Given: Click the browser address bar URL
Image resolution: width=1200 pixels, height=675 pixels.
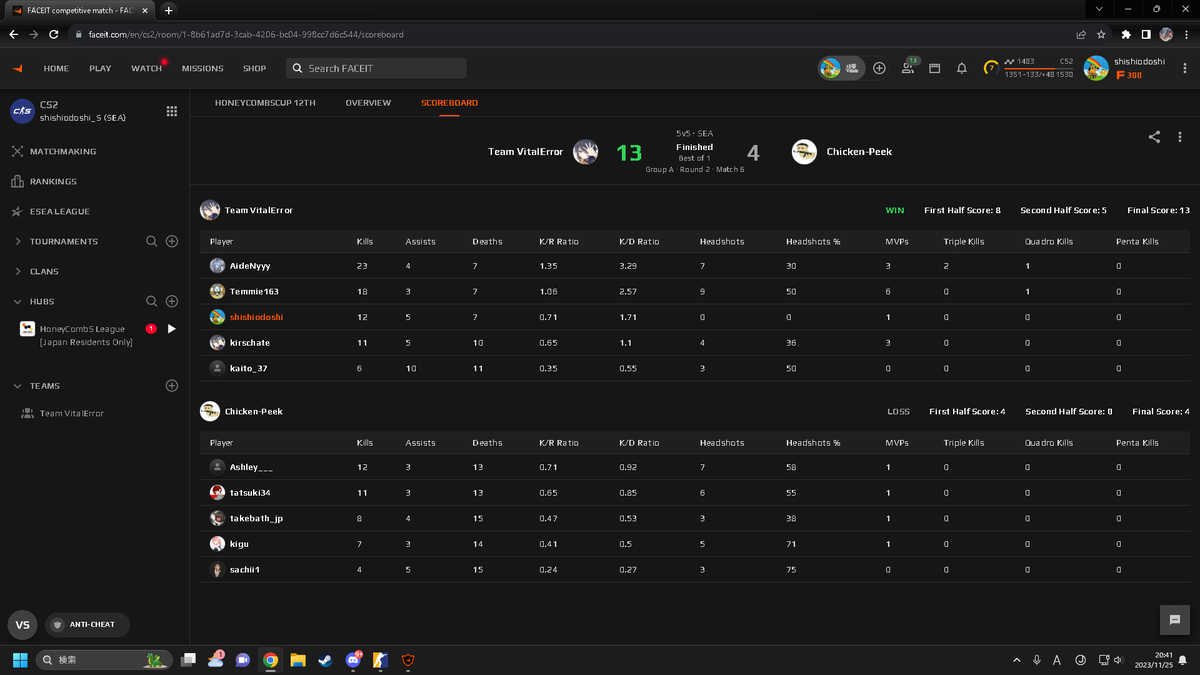Looking at the screenshot, I should (x=246, y=34).
